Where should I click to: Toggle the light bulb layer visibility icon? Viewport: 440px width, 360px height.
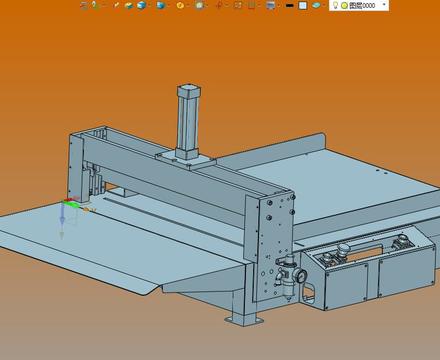pyautogui.click(x=335, y=5)
